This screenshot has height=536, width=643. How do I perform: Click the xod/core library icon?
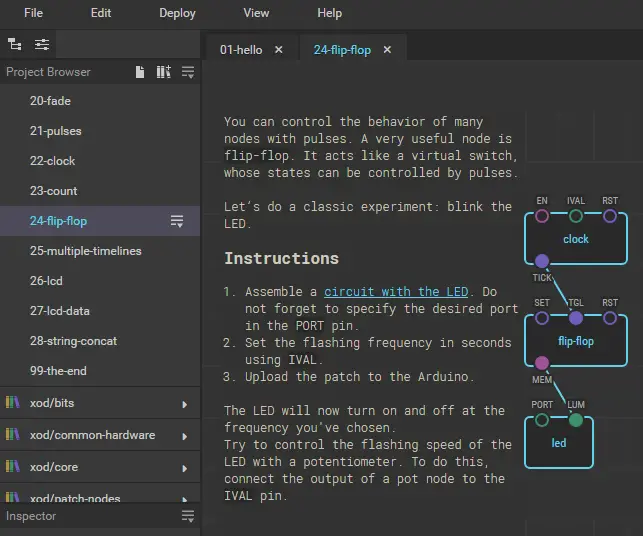(12, 466)
